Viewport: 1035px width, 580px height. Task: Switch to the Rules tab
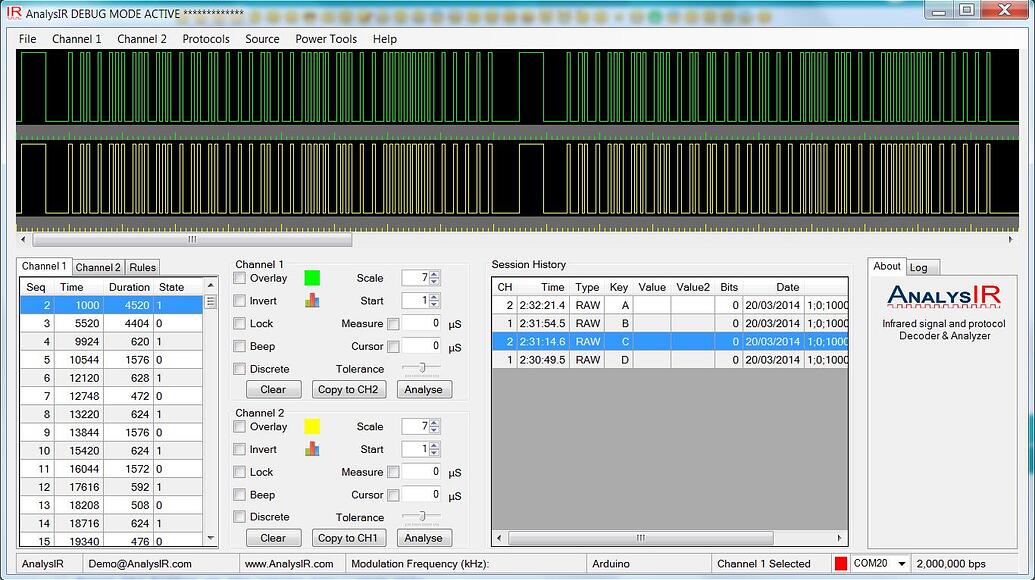pyautogui.click(x=142, y=267)
